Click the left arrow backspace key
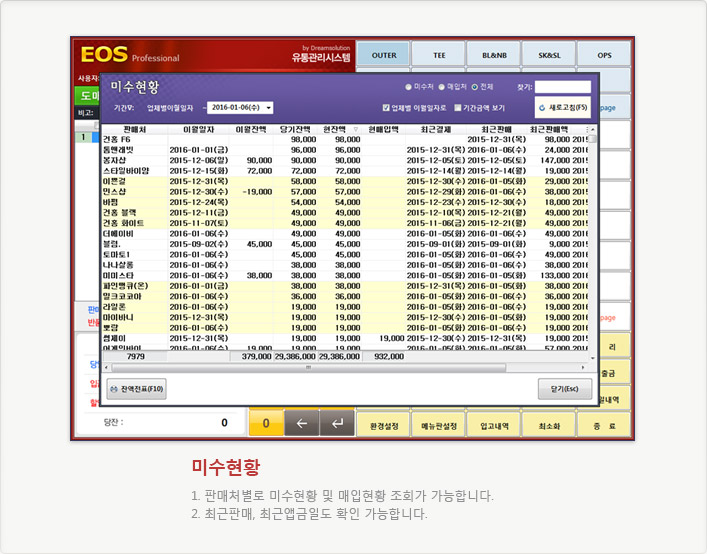The height and width of the screenshot is (554, 707). point(302,423)
